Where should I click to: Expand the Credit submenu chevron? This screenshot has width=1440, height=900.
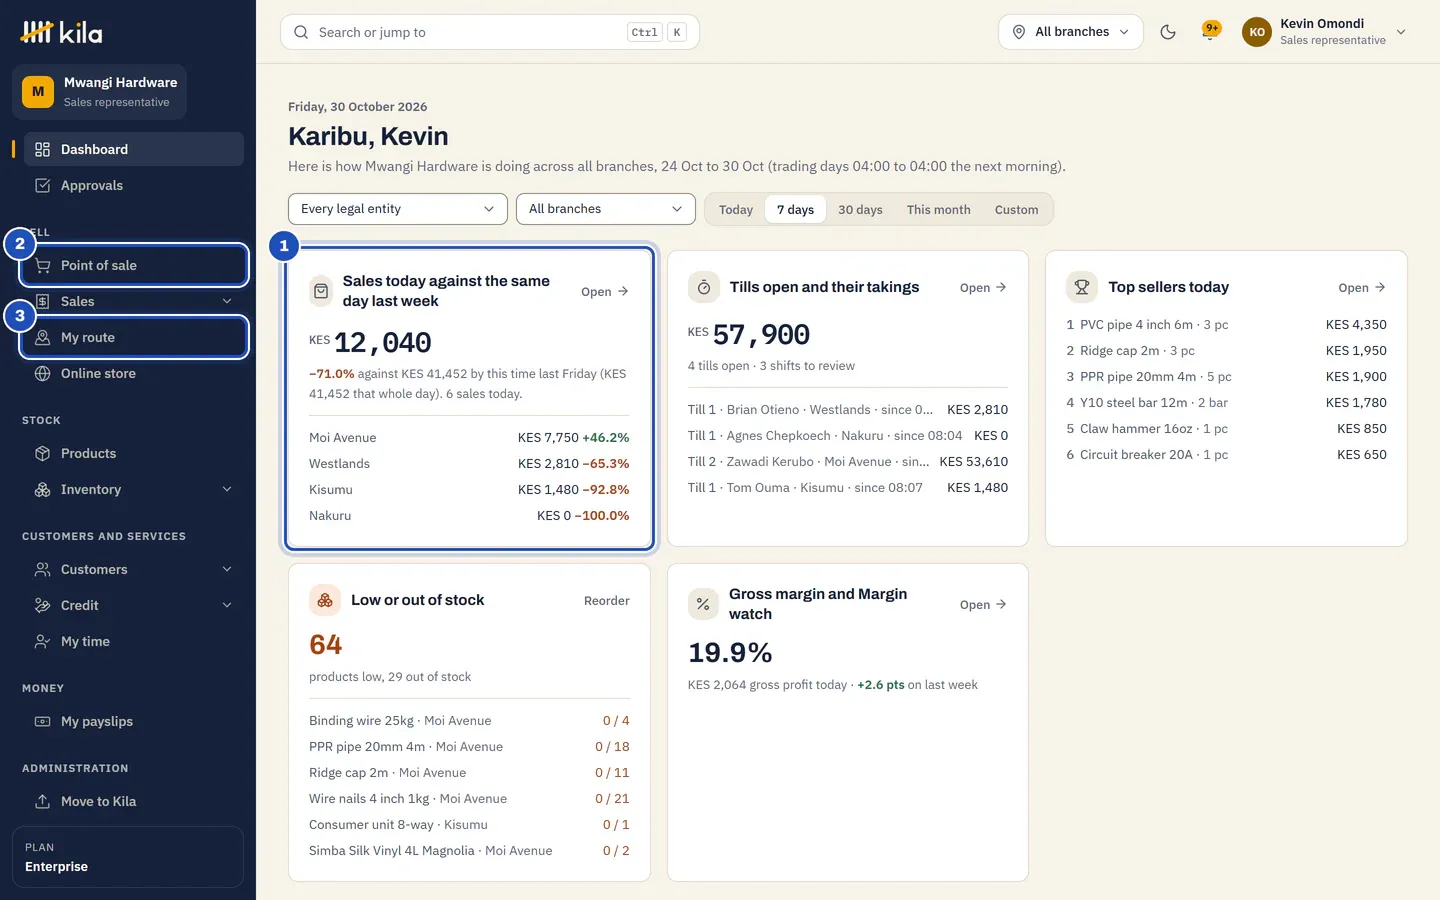coord(227,605)
